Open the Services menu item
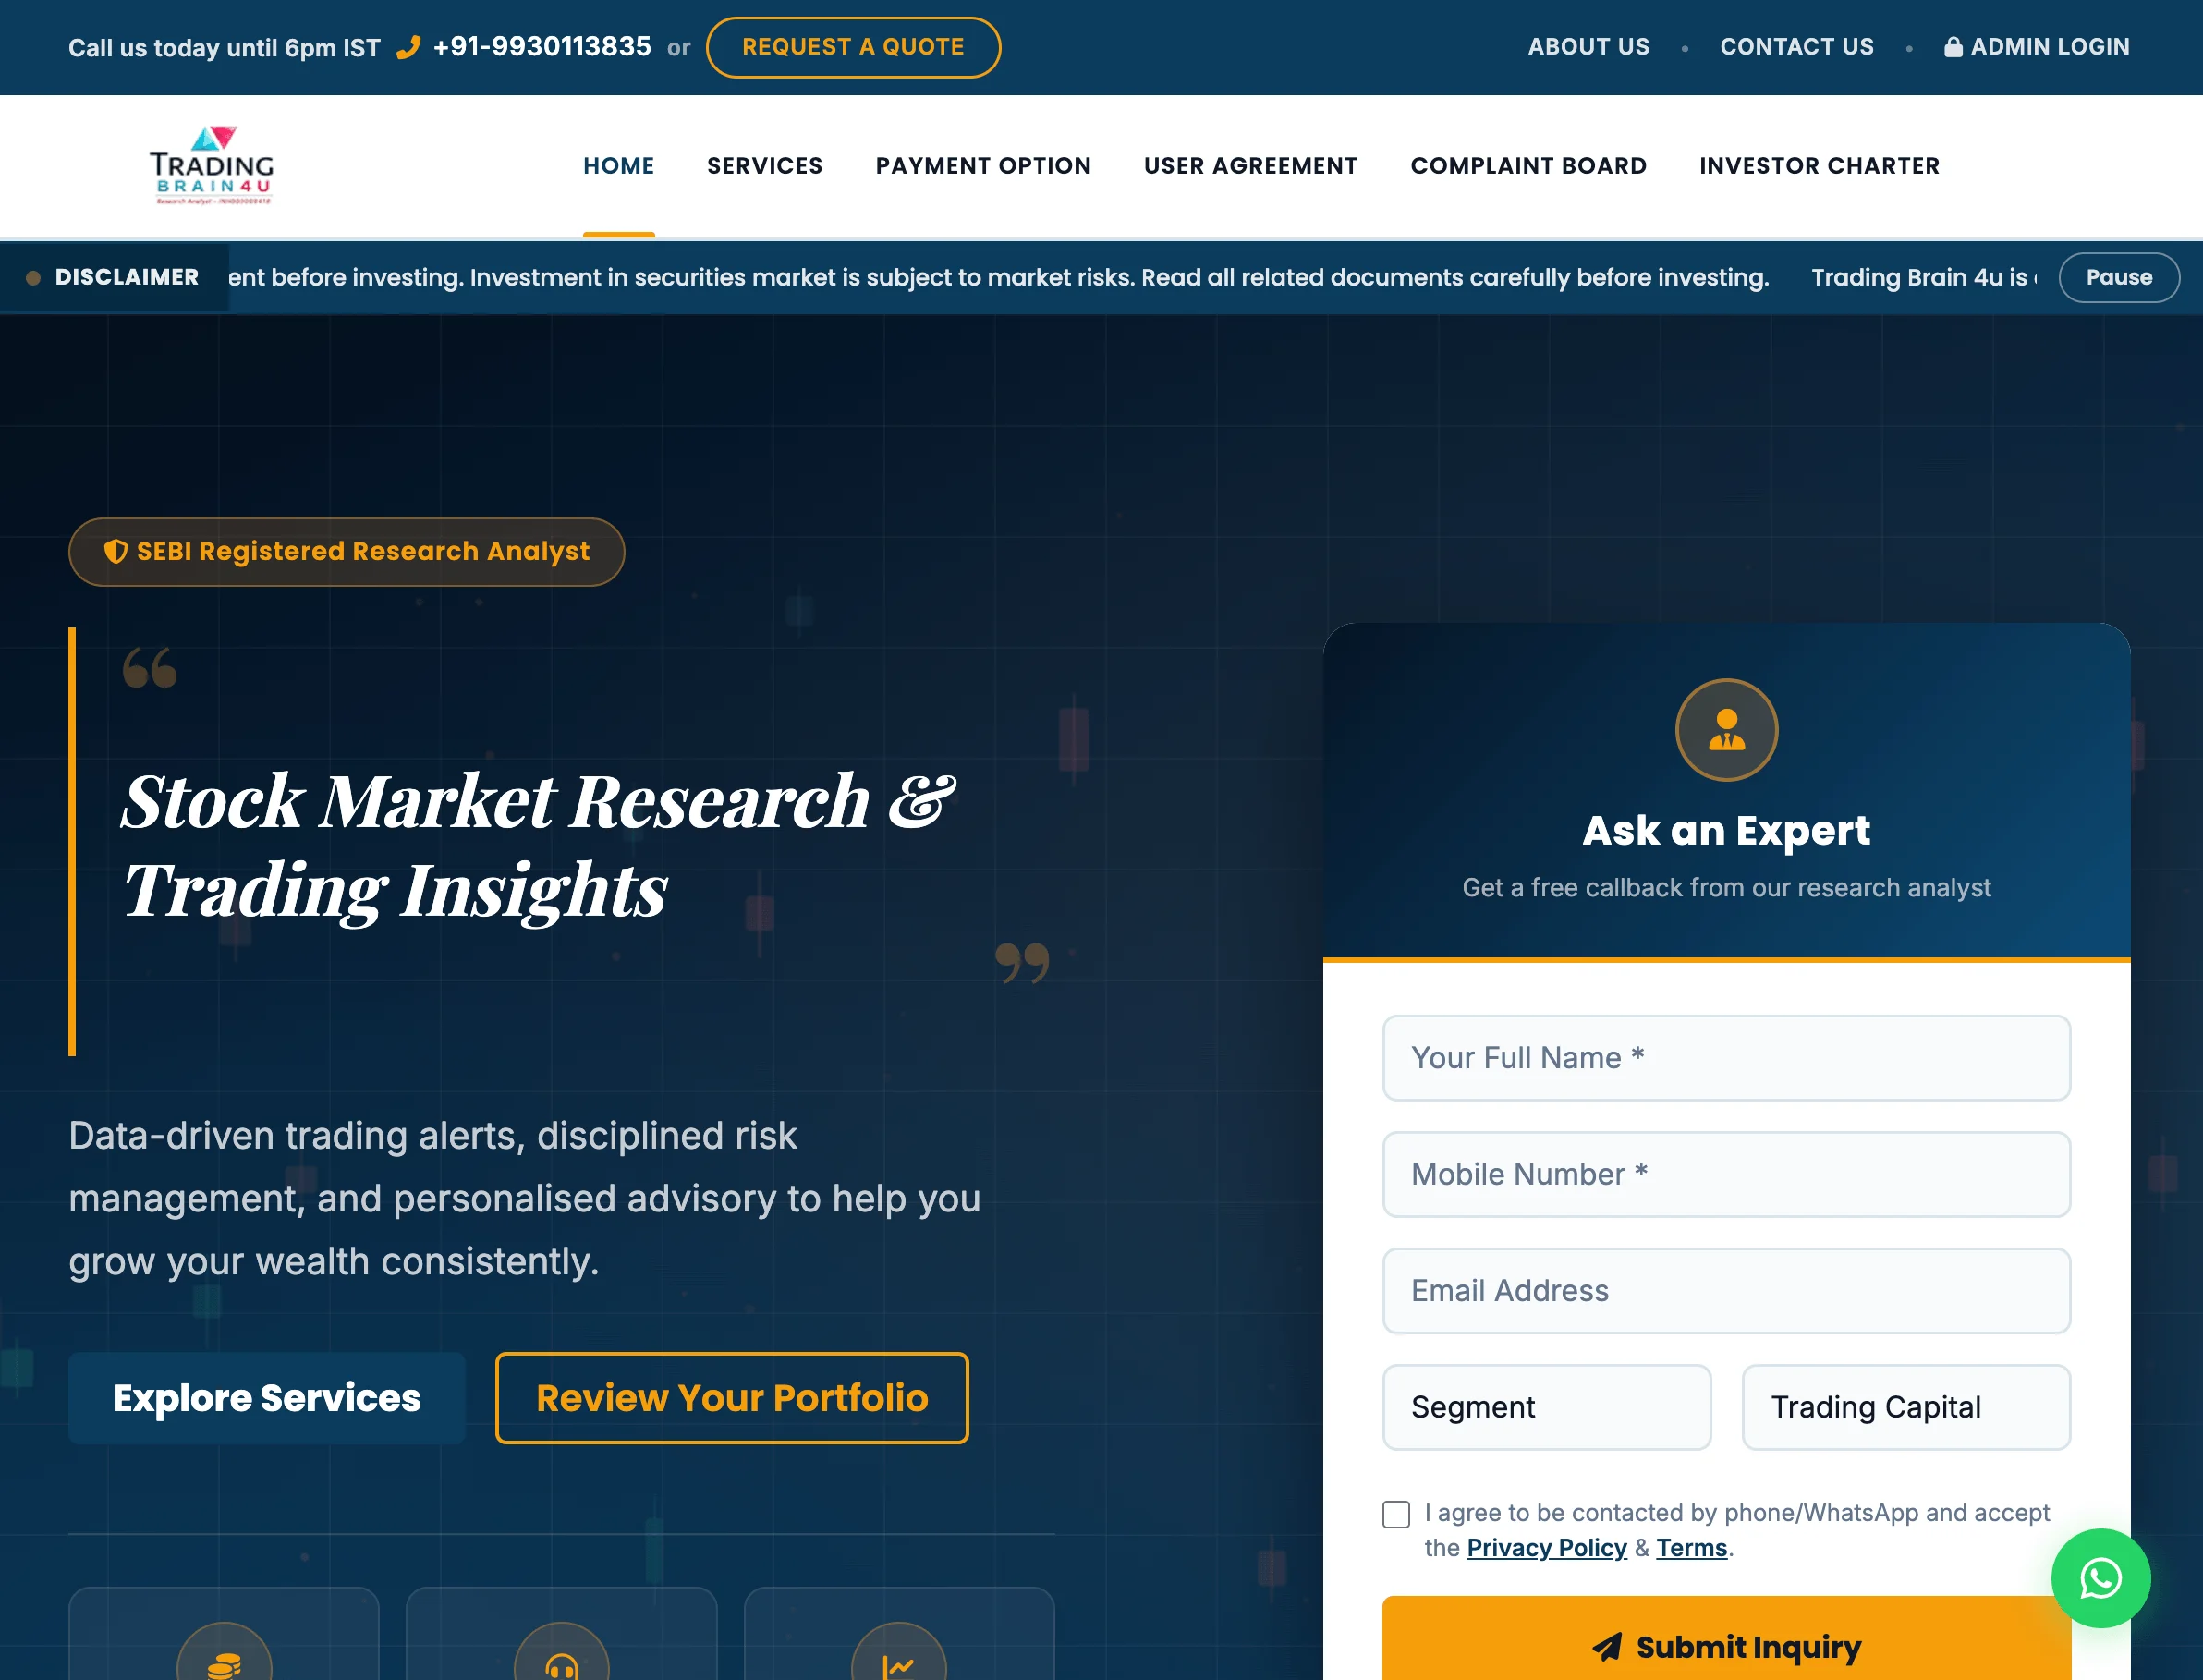The width and height of the screenshot is (2203, 1680). pos(765,166)
